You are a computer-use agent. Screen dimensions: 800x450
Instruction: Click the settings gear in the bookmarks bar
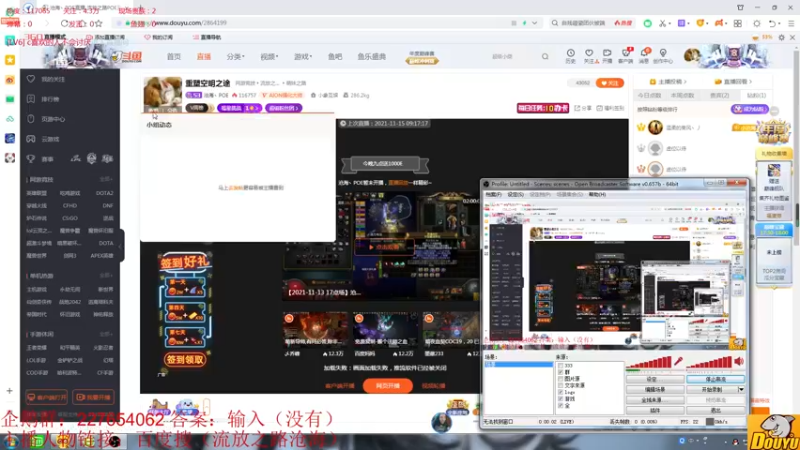tap(781, 37)
